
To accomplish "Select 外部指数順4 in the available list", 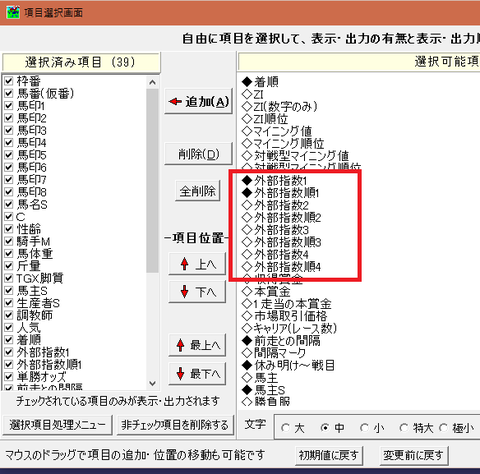I will point(282,267).
